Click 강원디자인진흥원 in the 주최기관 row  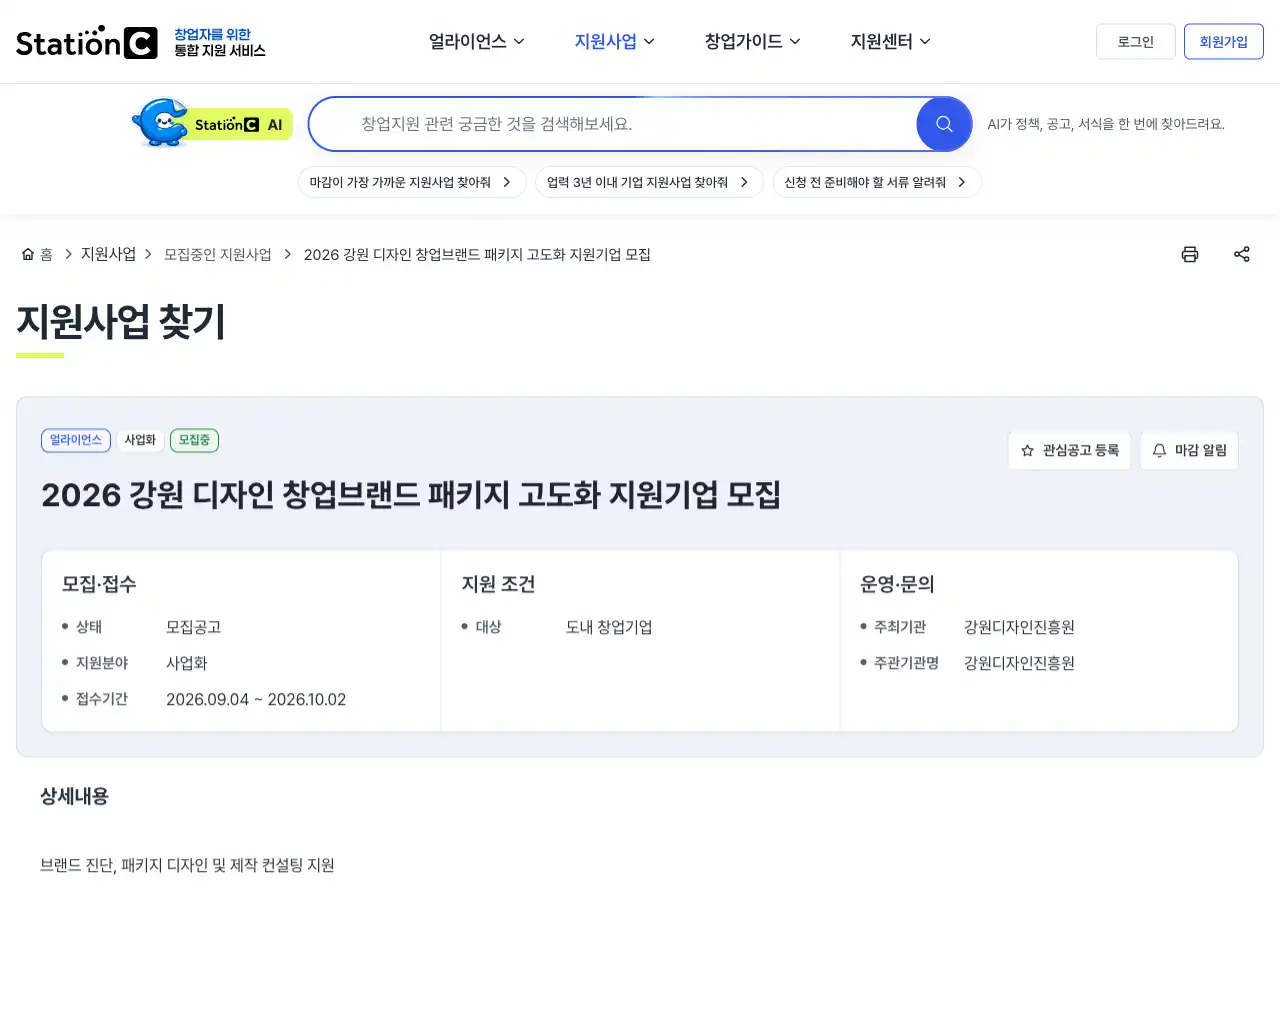[1019, 627]
